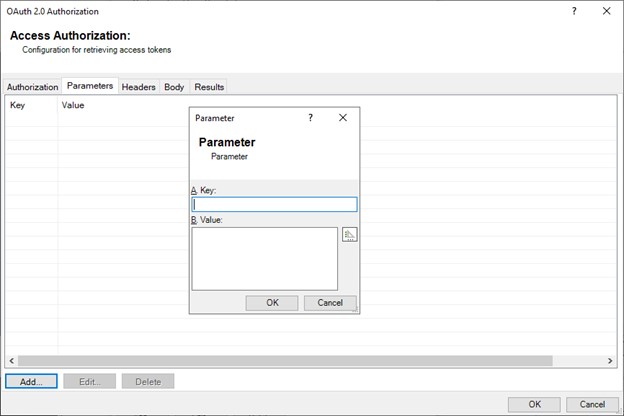Close the Parameter dialog with X
Screen dimensions: 624x416
[343, 117]
